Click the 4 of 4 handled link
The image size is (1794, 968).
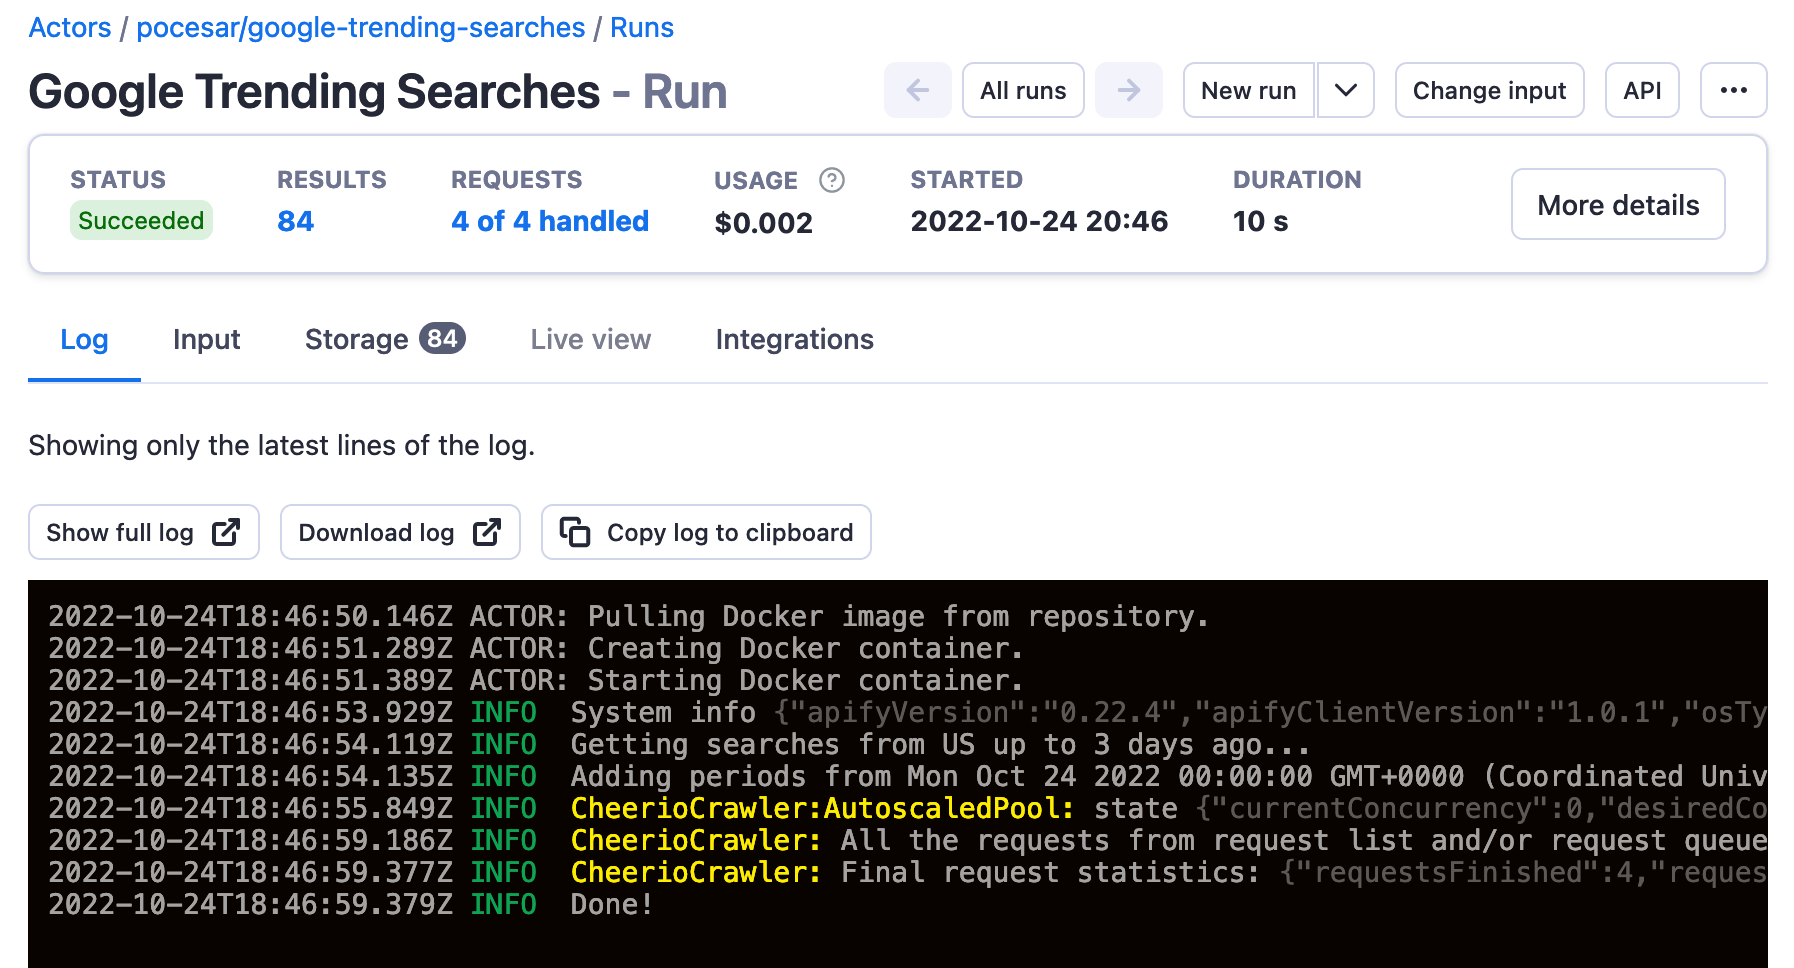(550, 221)
